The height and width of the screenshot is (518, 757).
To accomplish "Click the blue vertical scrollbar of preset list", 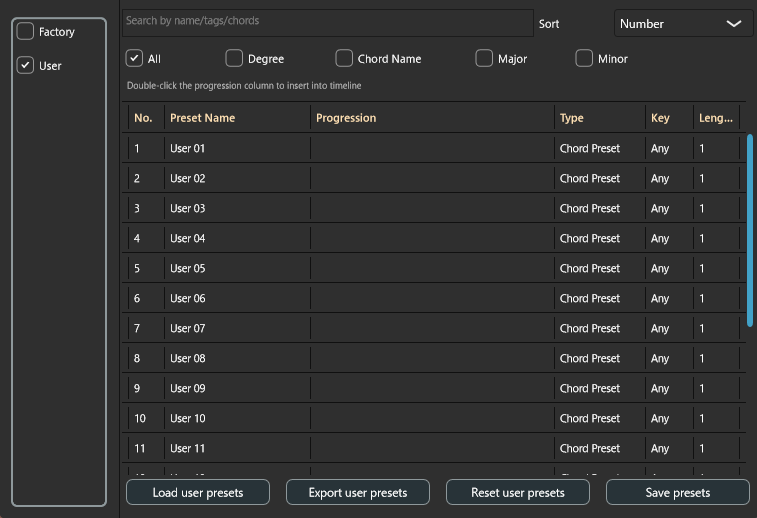I will [x=750, y=230].
